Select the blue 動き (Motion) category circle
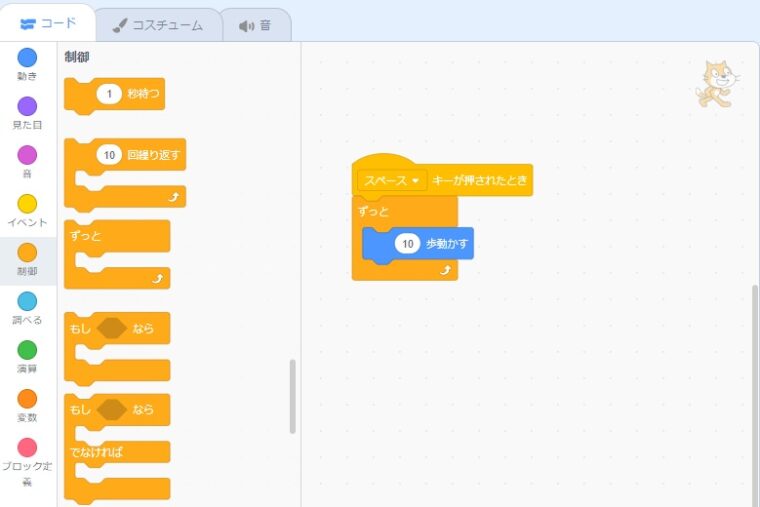 tap(28, 58)
